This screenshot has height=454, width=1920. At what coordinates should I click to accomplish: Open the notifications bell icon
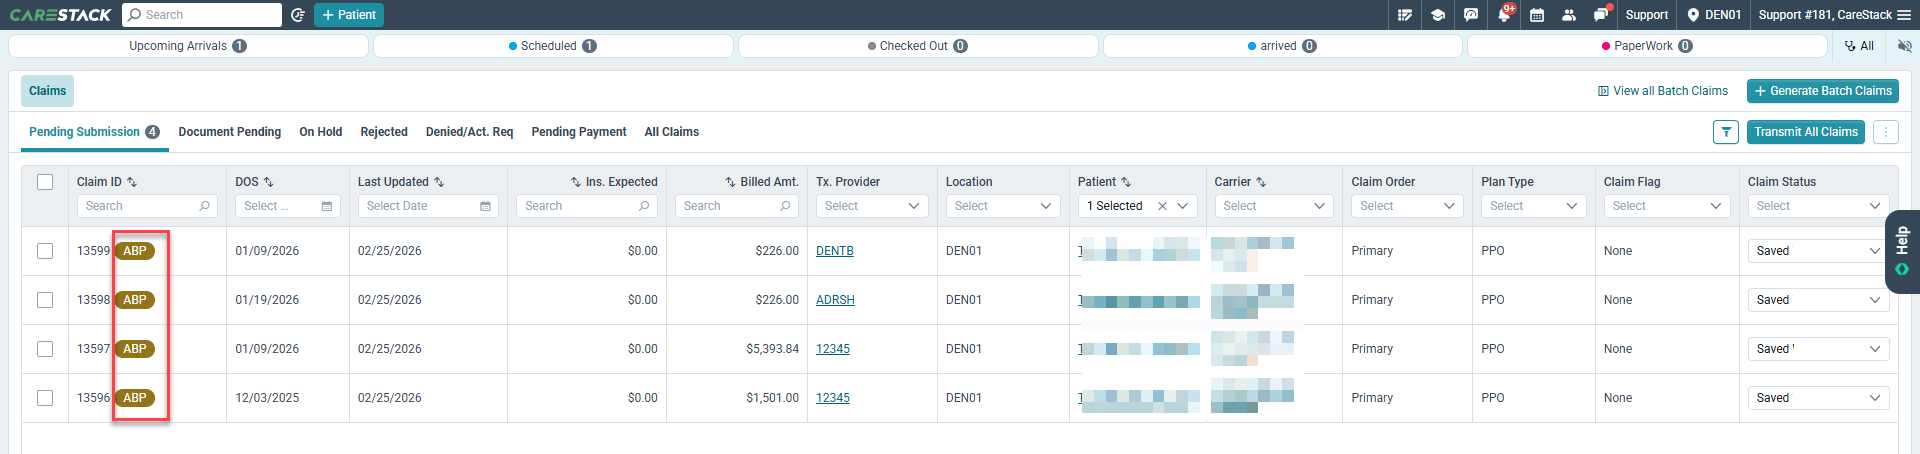(1504, 15)
